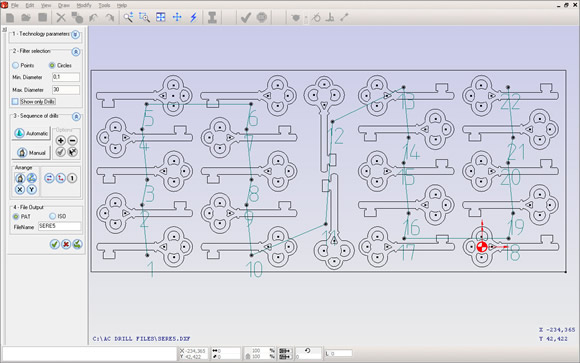
Task: Click the Arrange by Y icon
Action: pos(32,190)
